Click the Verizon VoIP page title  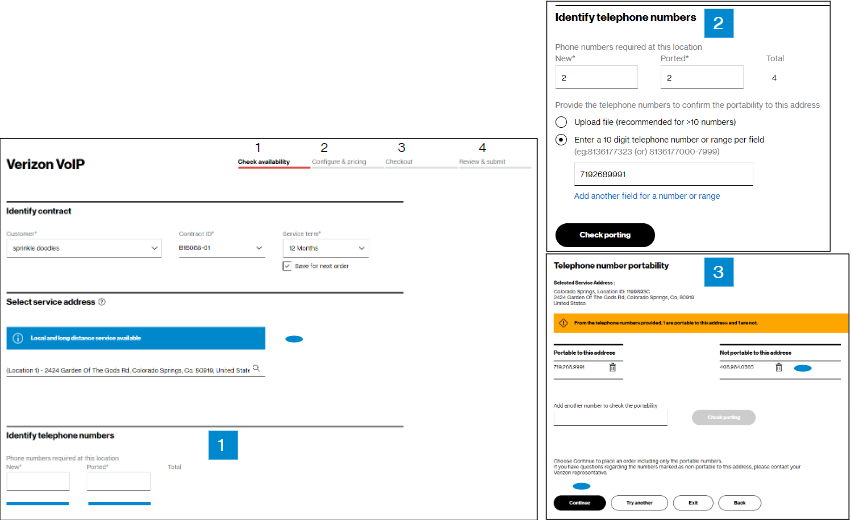[46, 164]
